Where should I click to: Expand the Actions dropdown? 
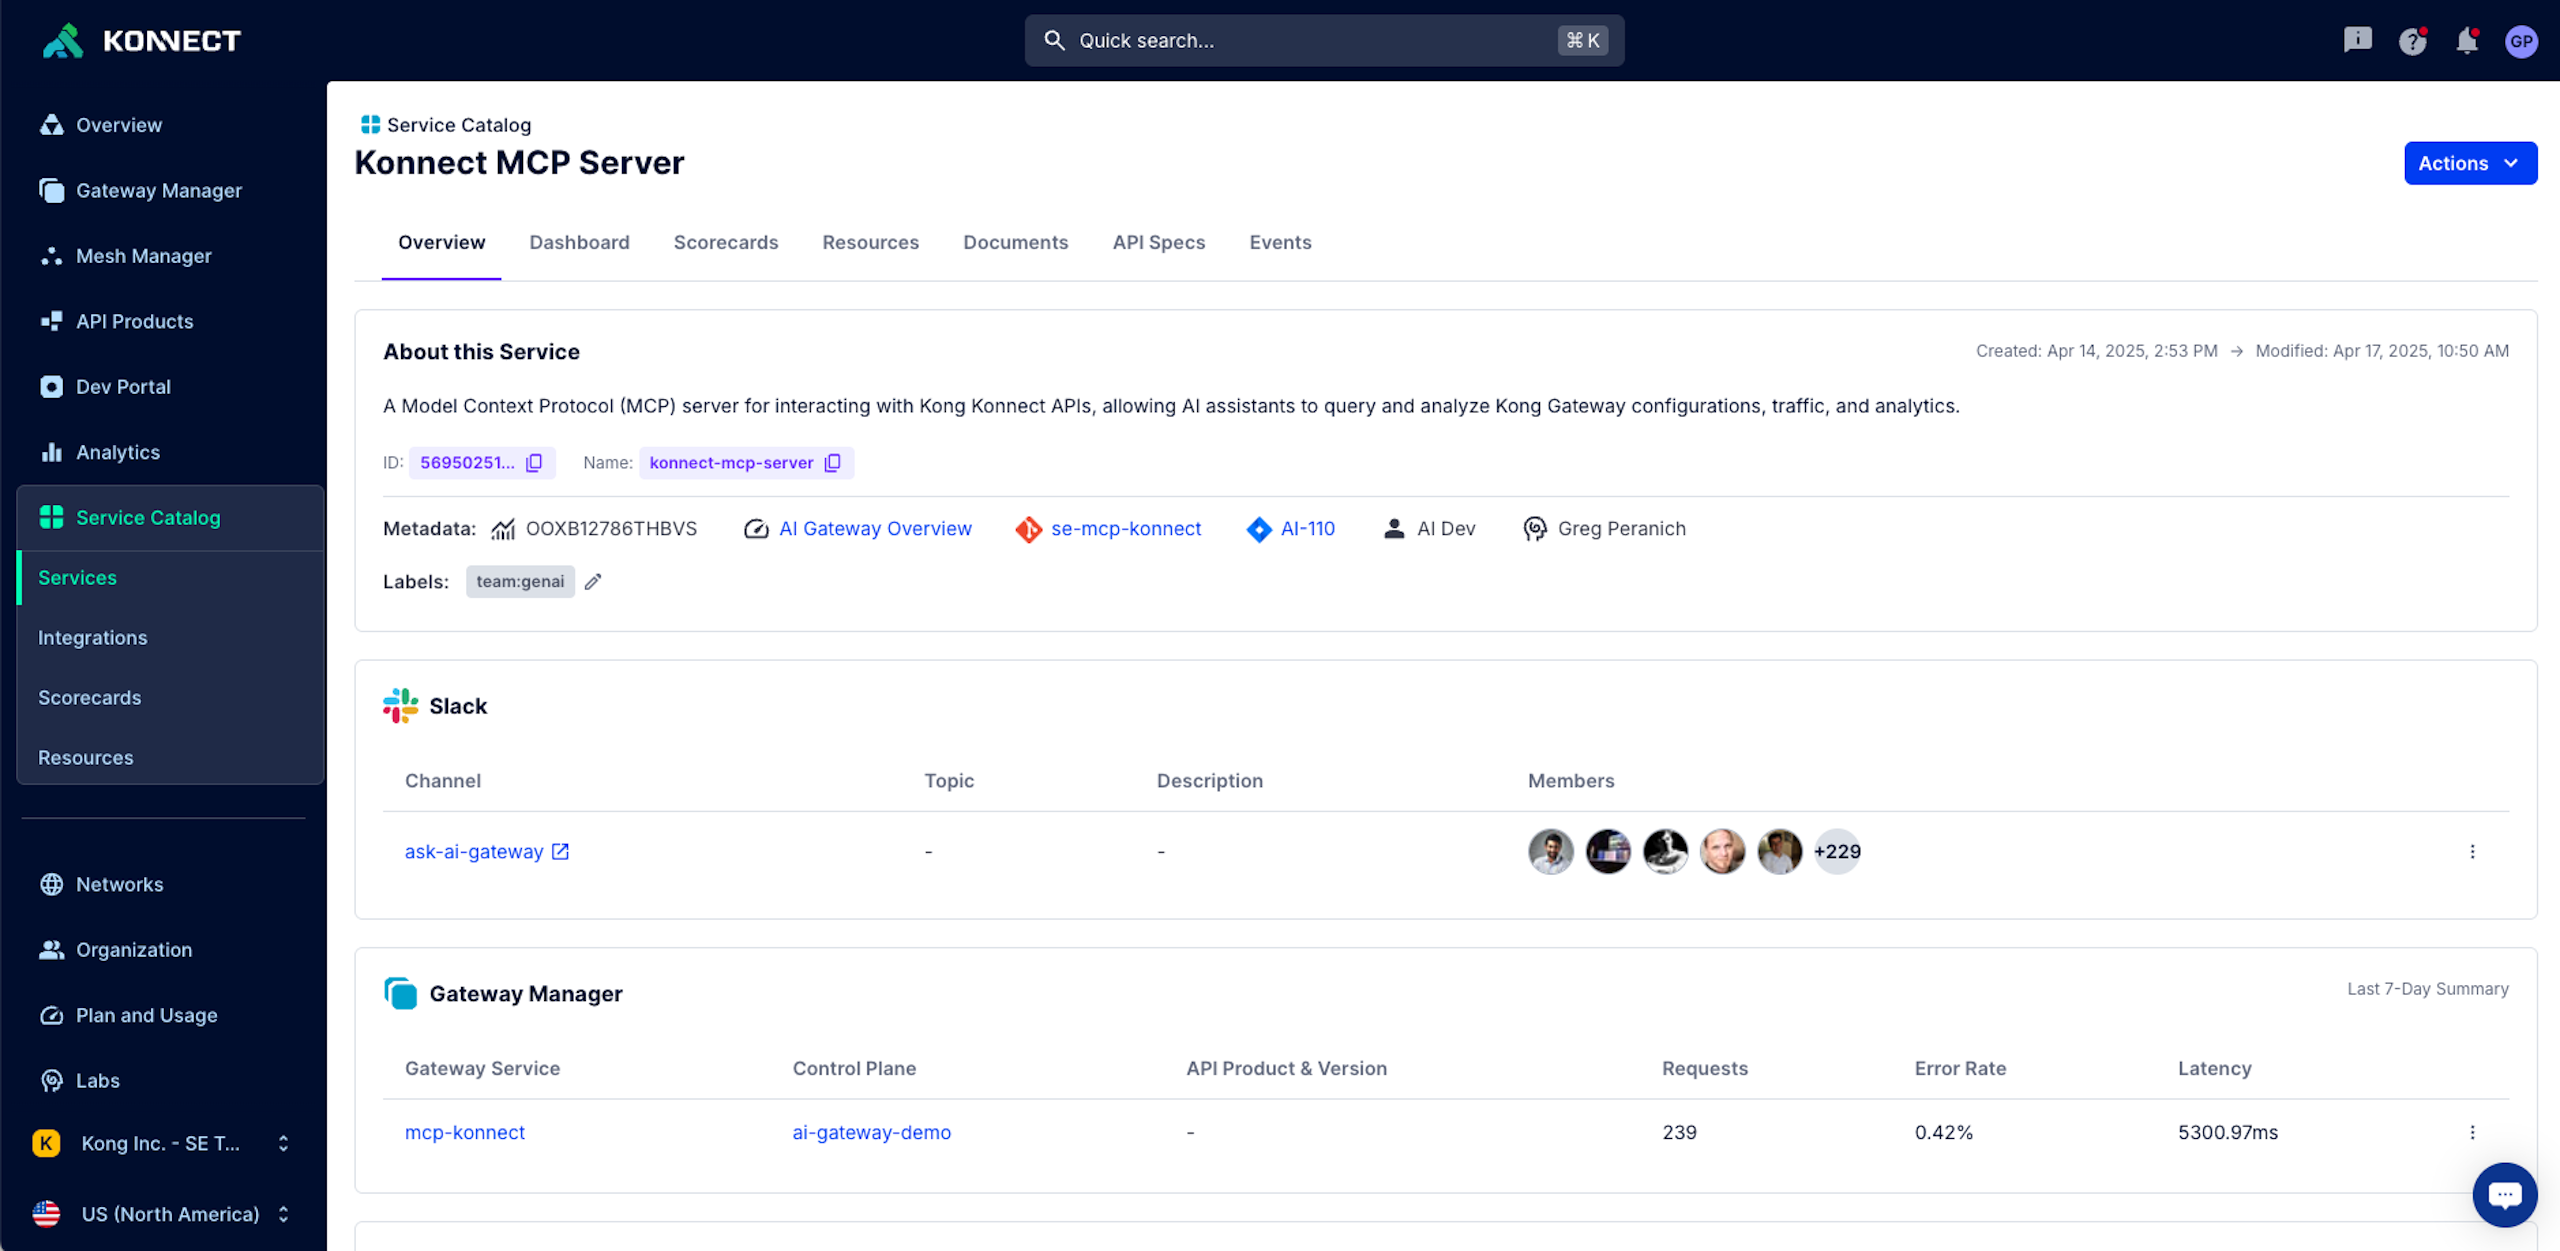pos(2469,163)
